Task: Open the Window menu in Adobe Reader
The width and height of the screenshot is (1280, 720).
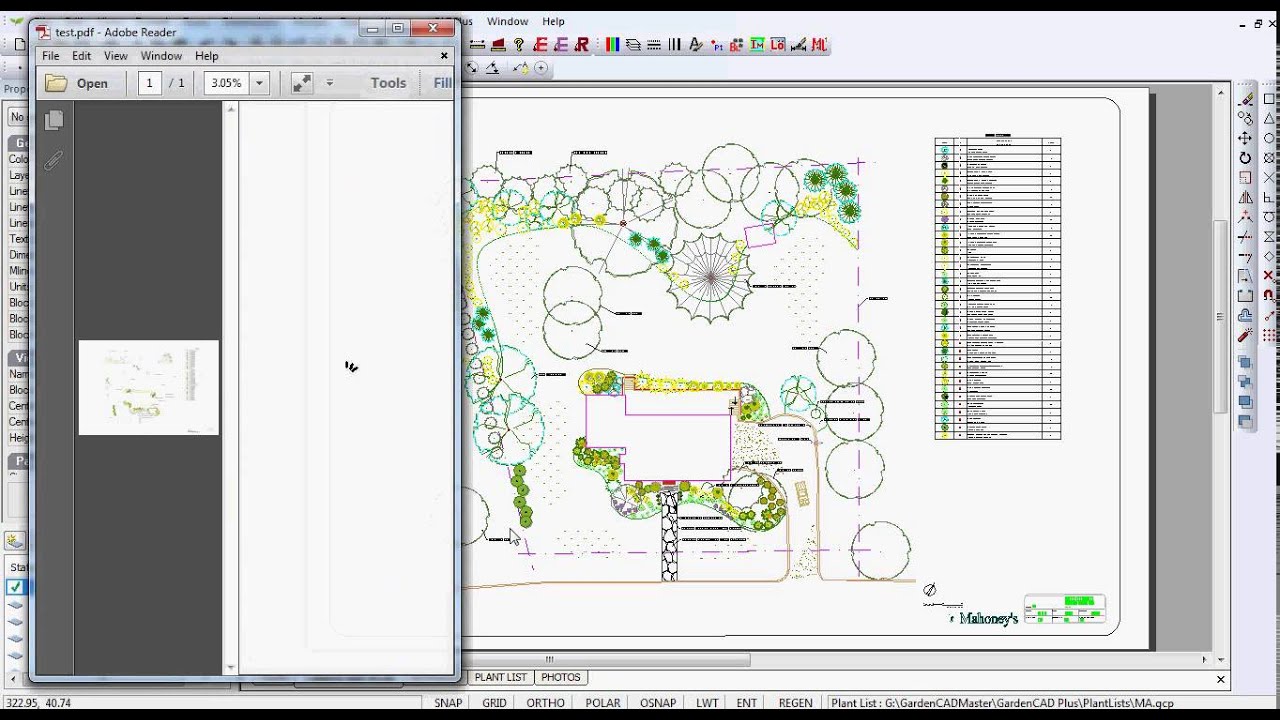Action: pyautogui.click(x=161, y=56)
